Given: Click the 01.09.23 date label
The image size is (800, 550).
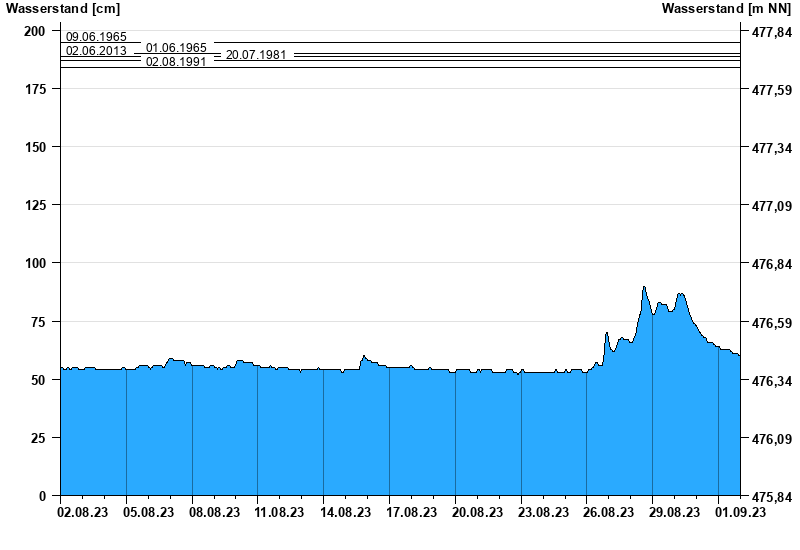Looking at the screenshot, I should tap(740, 512).
